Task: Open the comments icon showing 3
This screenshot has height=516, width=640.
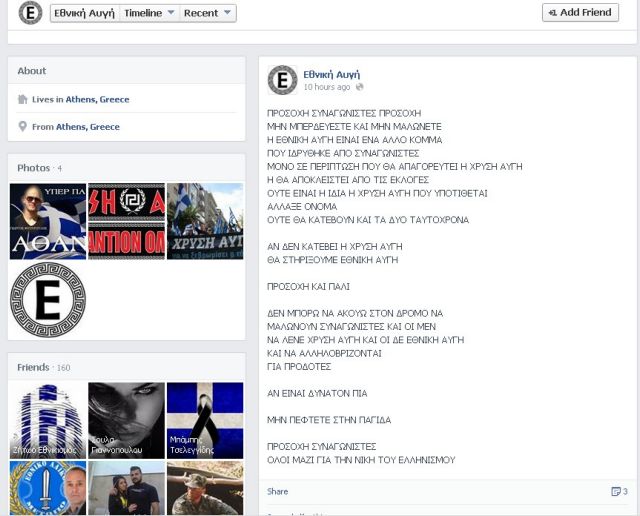Action: click(x=619, y=491)
